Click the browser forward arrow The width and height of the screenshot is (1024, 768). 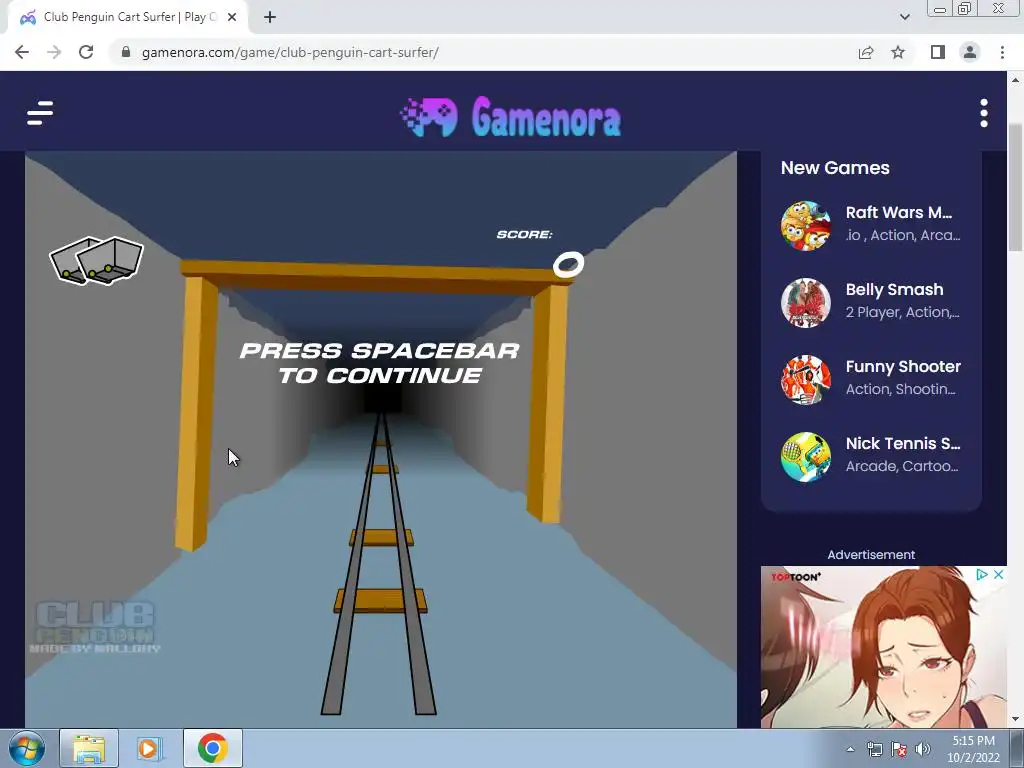(54, 52)
